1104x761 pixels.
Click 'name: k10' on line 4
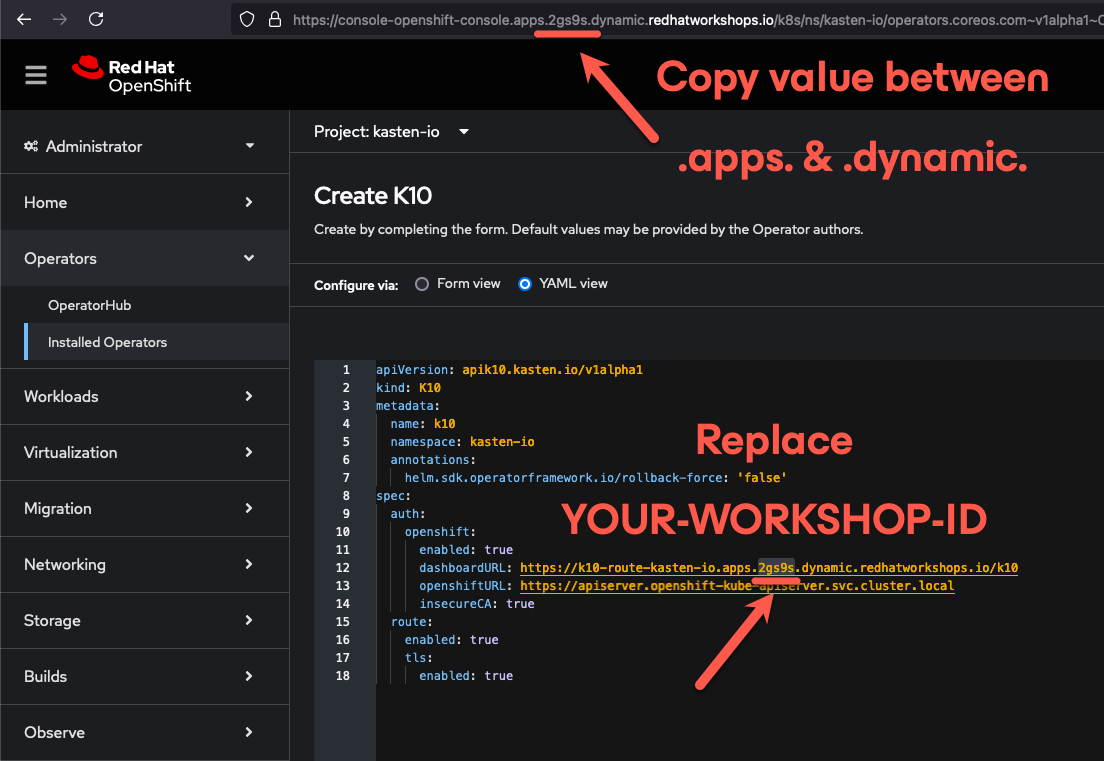tap(423, 424)
